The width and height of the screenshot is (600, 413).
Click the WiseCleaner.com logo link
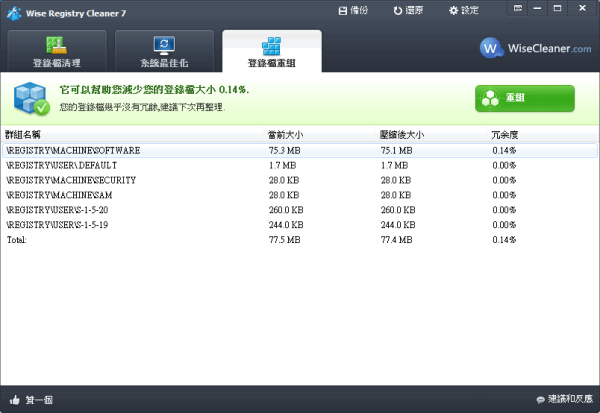click(535, 48)
